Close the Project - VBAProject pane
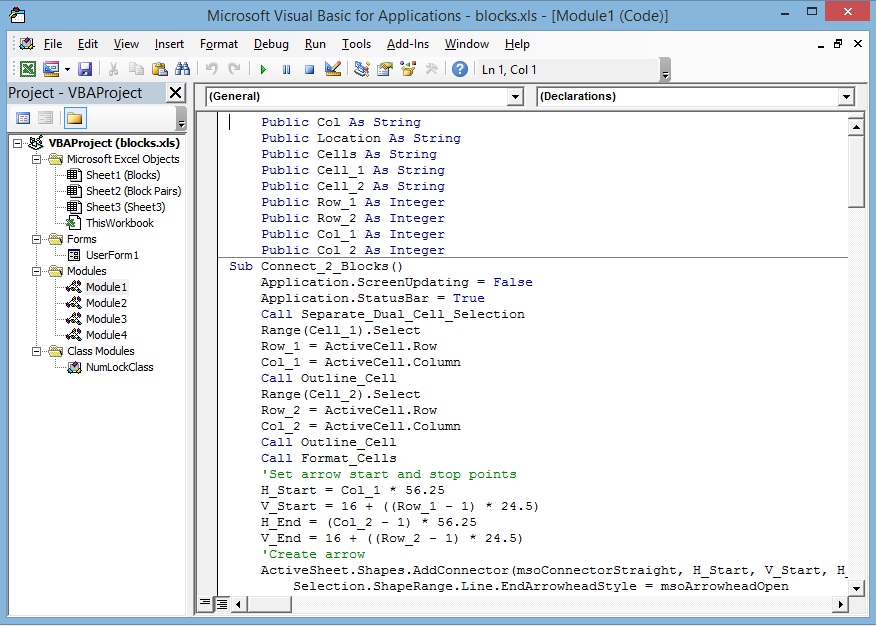 coord(175,93)
